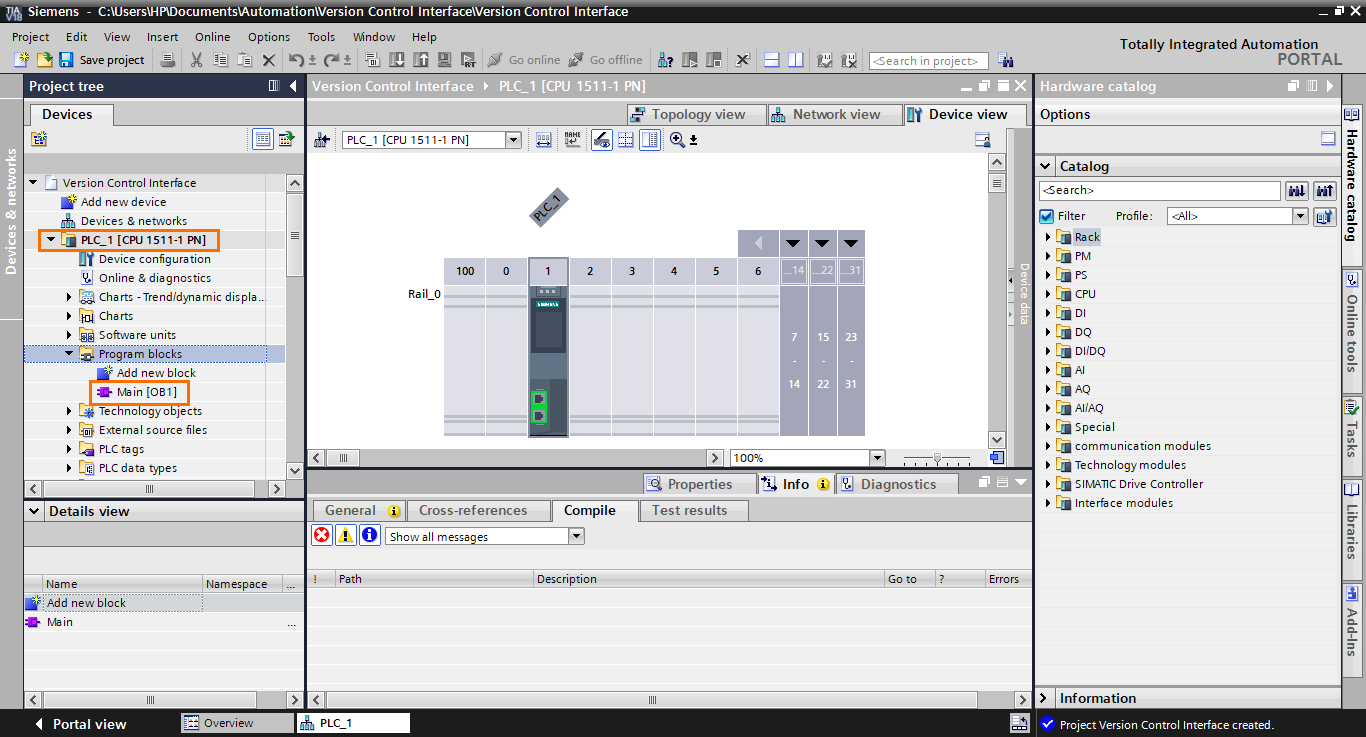Open the Profile <All> dropdown
Viewport: 1366px width, 737px height.
click(x=1300, y=215)
